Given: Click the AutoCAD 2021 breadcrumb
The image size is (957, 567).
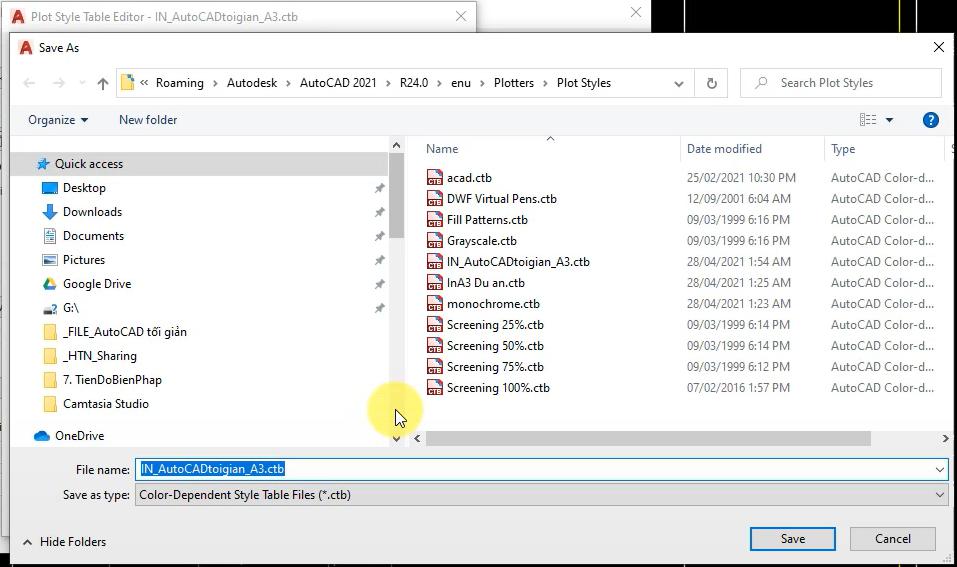Looking at the screenshot, I should coord(338,83).
